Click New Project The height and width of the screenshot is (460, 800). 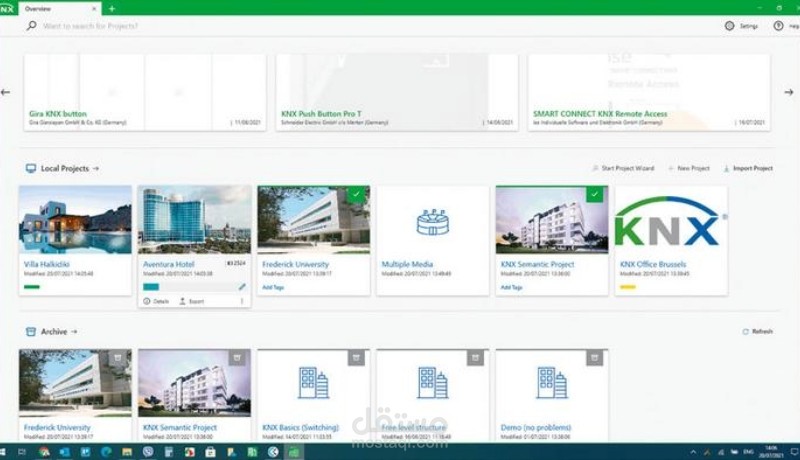[689, 168]
